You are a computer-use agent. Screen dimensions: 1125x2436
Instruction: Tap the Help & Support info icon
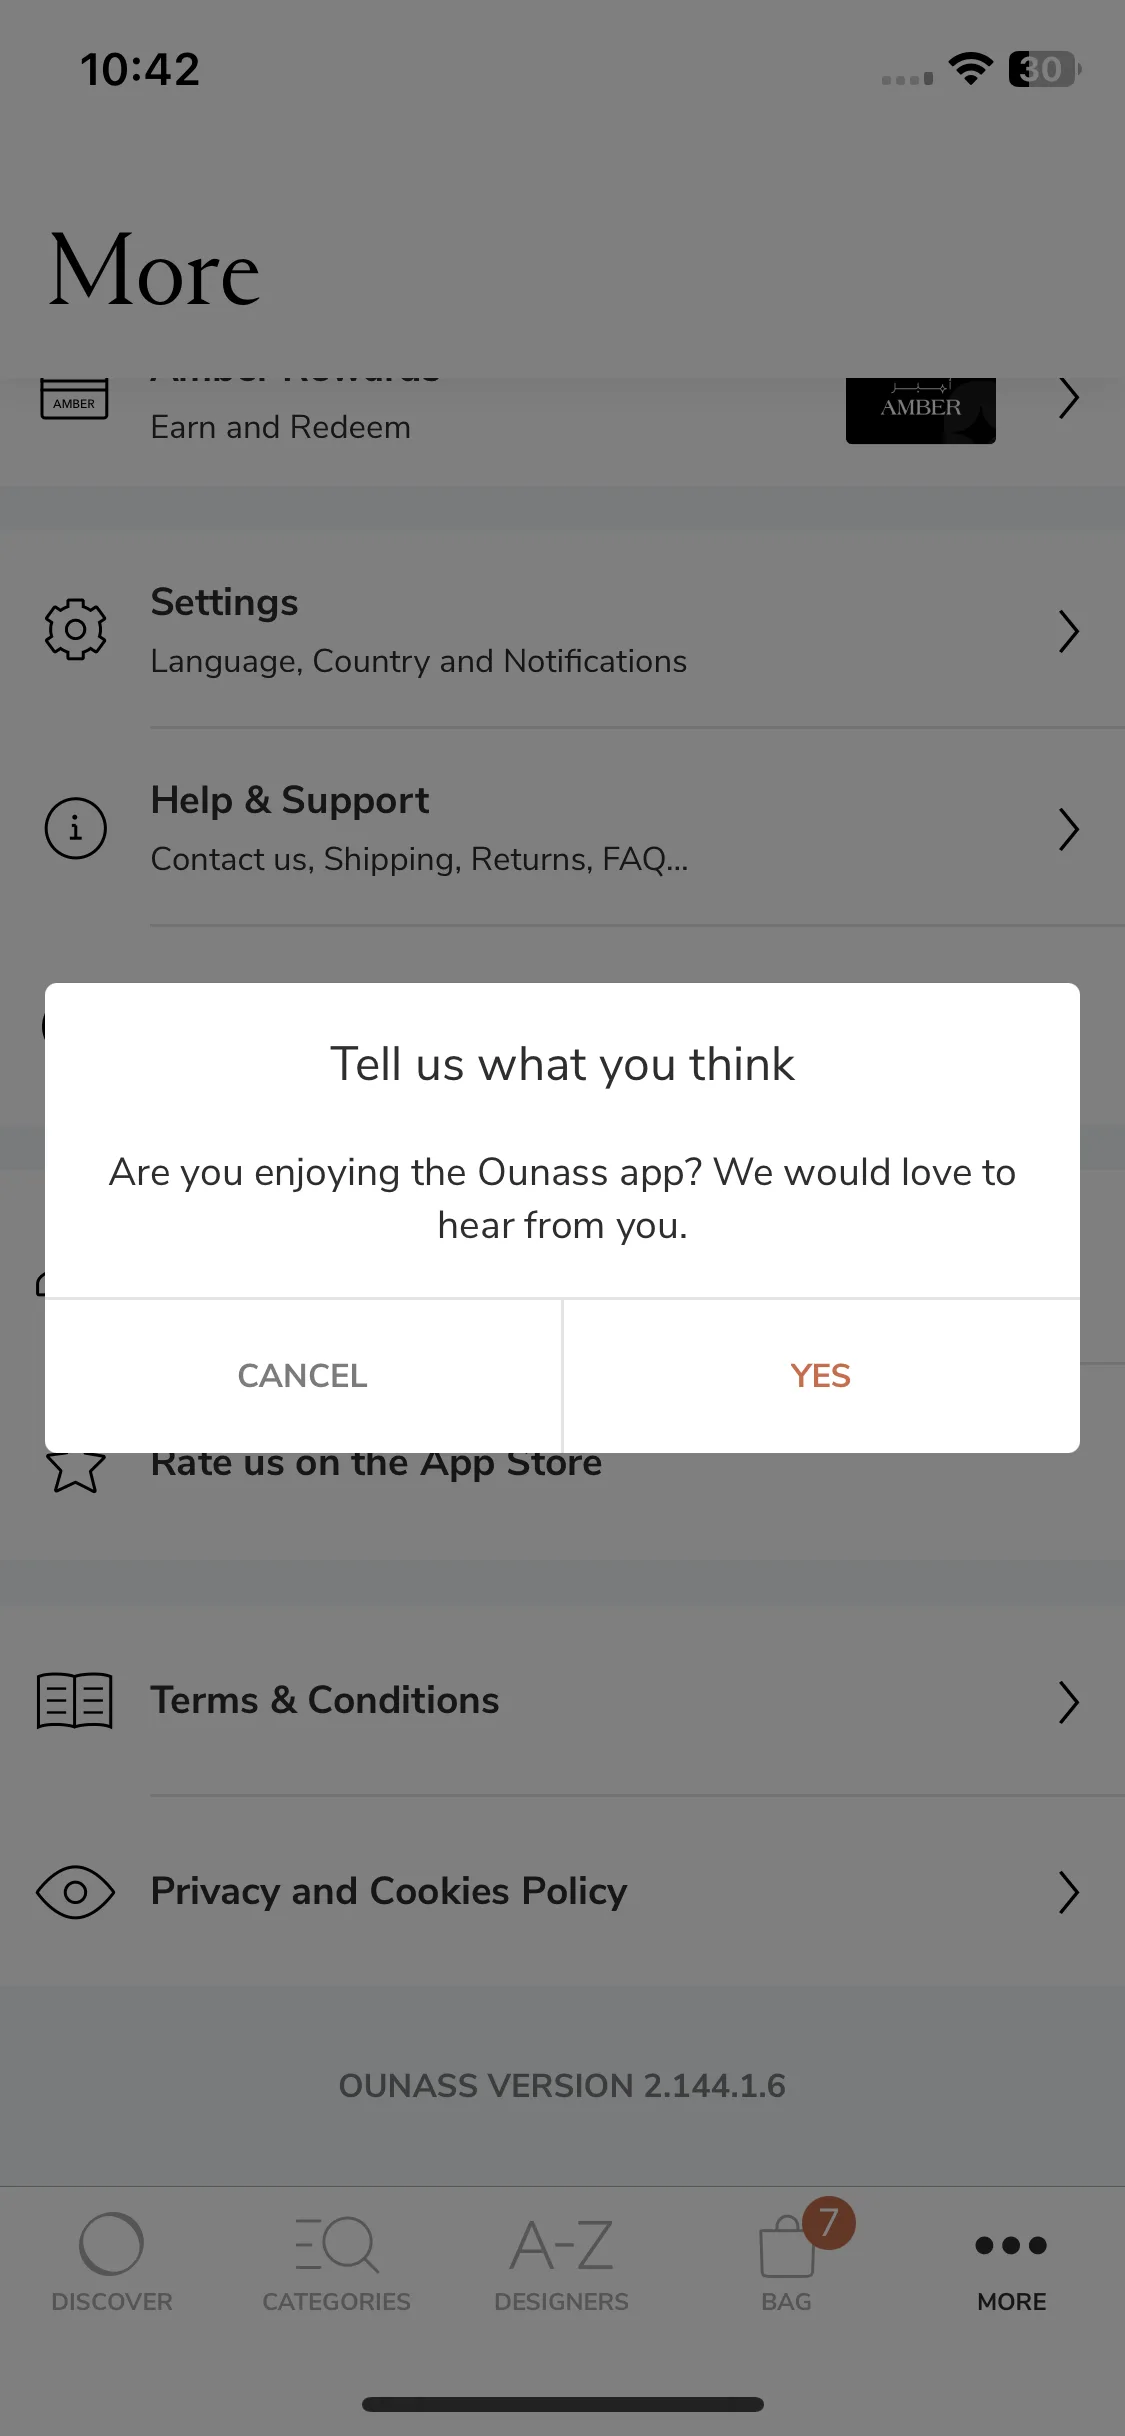coord(75,828)
